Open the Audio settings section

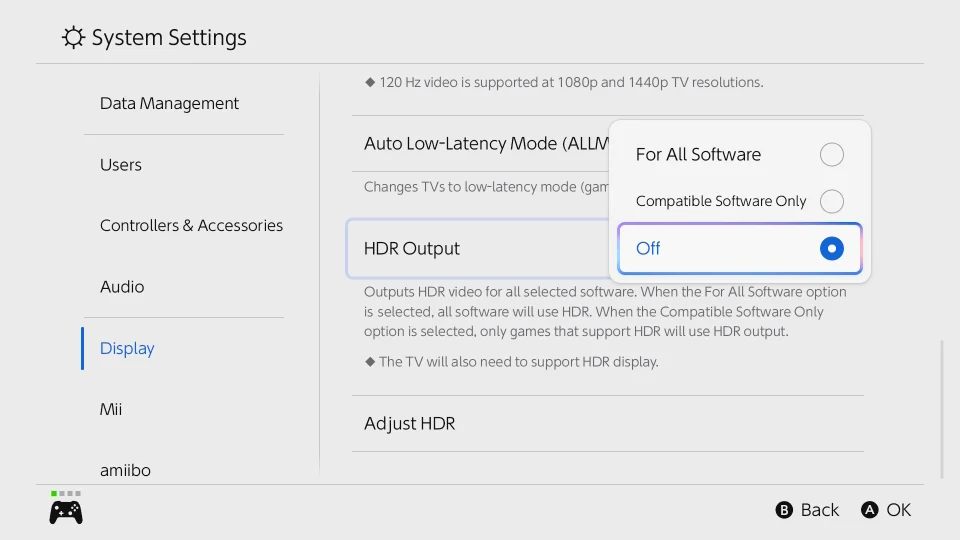[122, 287]
